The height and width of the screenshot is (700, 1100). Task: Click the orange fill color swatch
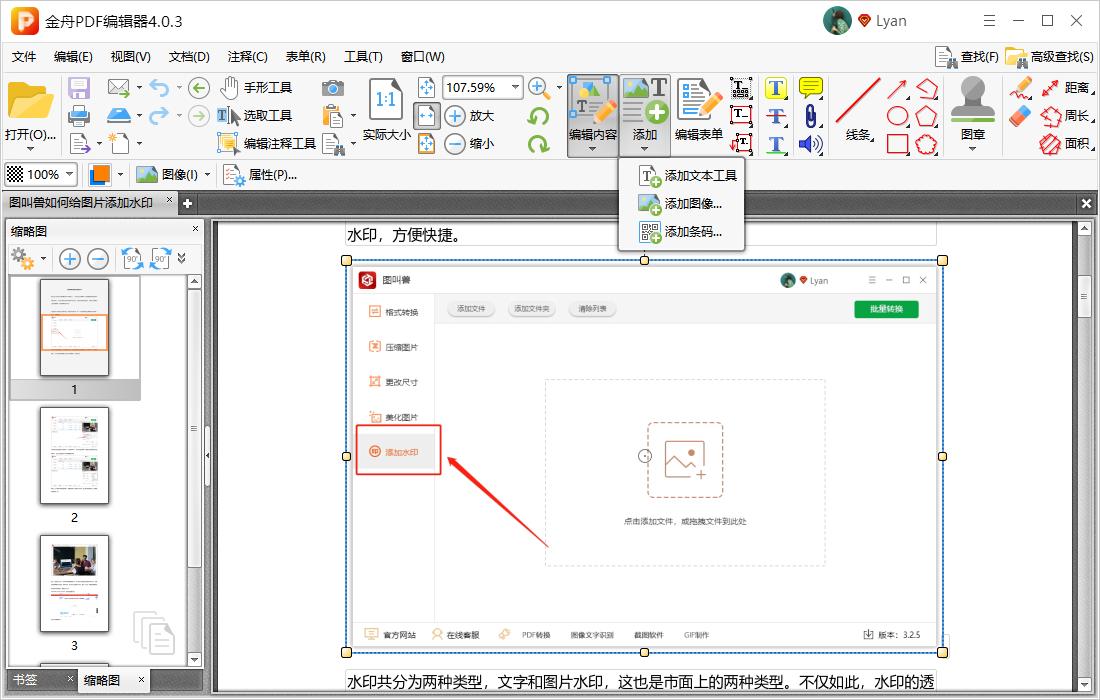click(x=103, y=174)
